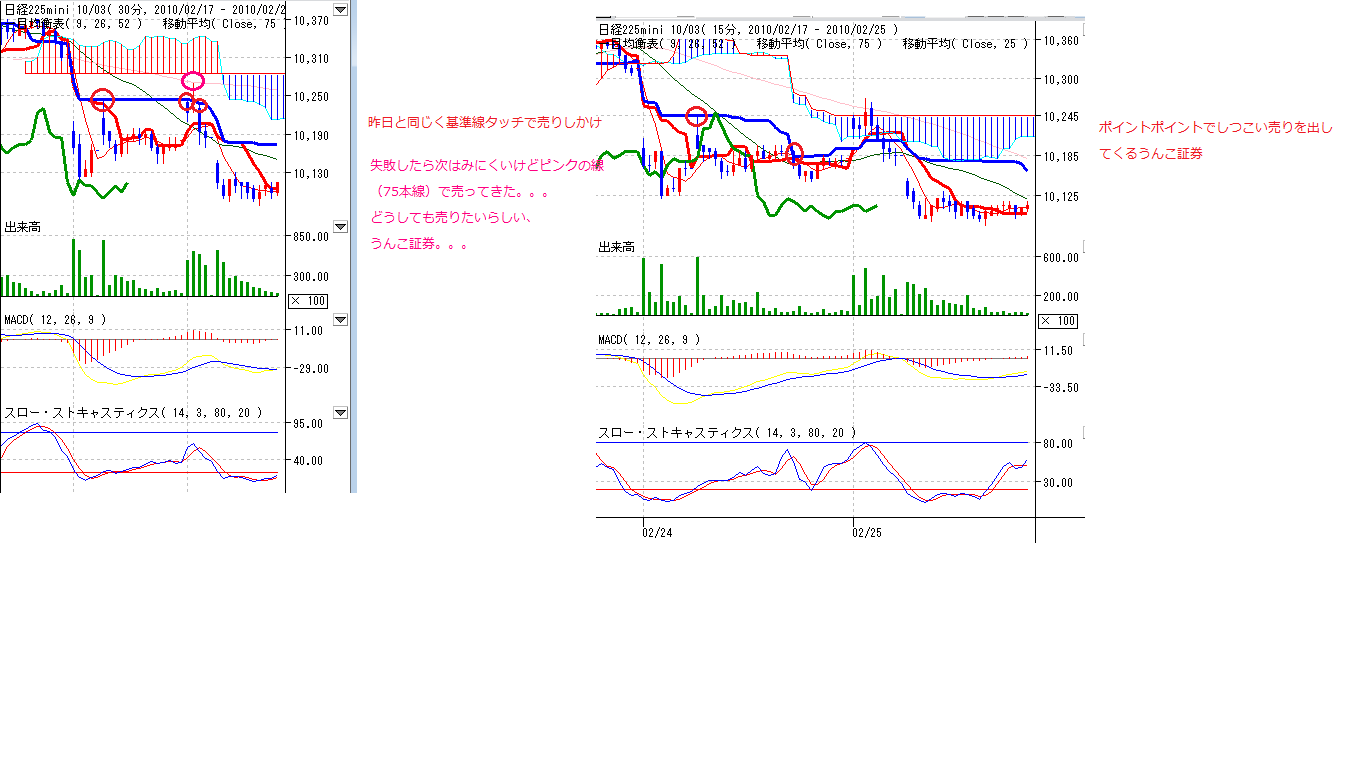
Task: Expand the left chart 出来高 panel dropdown
Action: pyautogui.click(x=340, y=229)
